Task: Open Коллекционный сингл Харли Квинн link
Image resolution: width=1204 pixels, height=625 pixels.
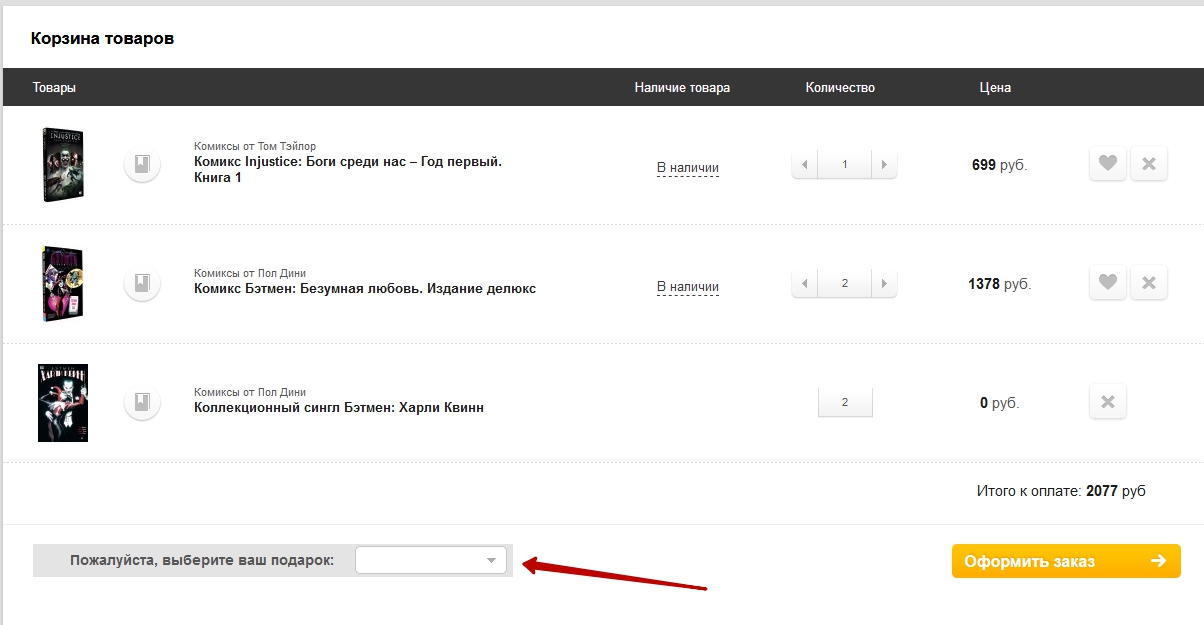Action: click(x=338, y=407)
